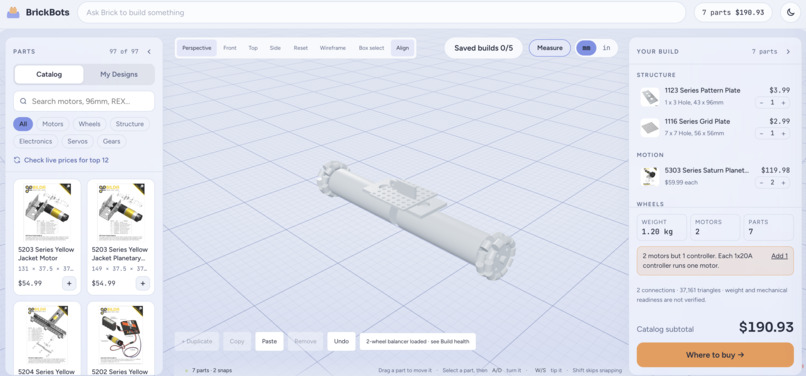Select the 3D robot model in viewport

point(416,219)
